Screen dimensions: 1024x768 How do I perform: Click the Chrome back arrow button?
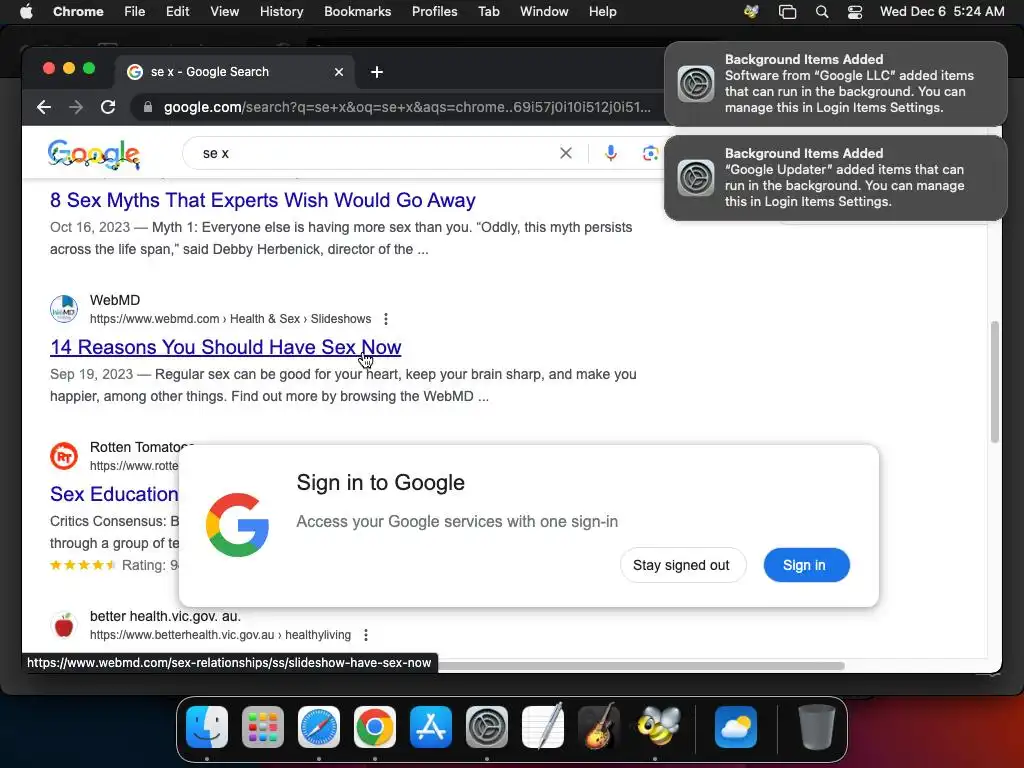pos(44,107)
